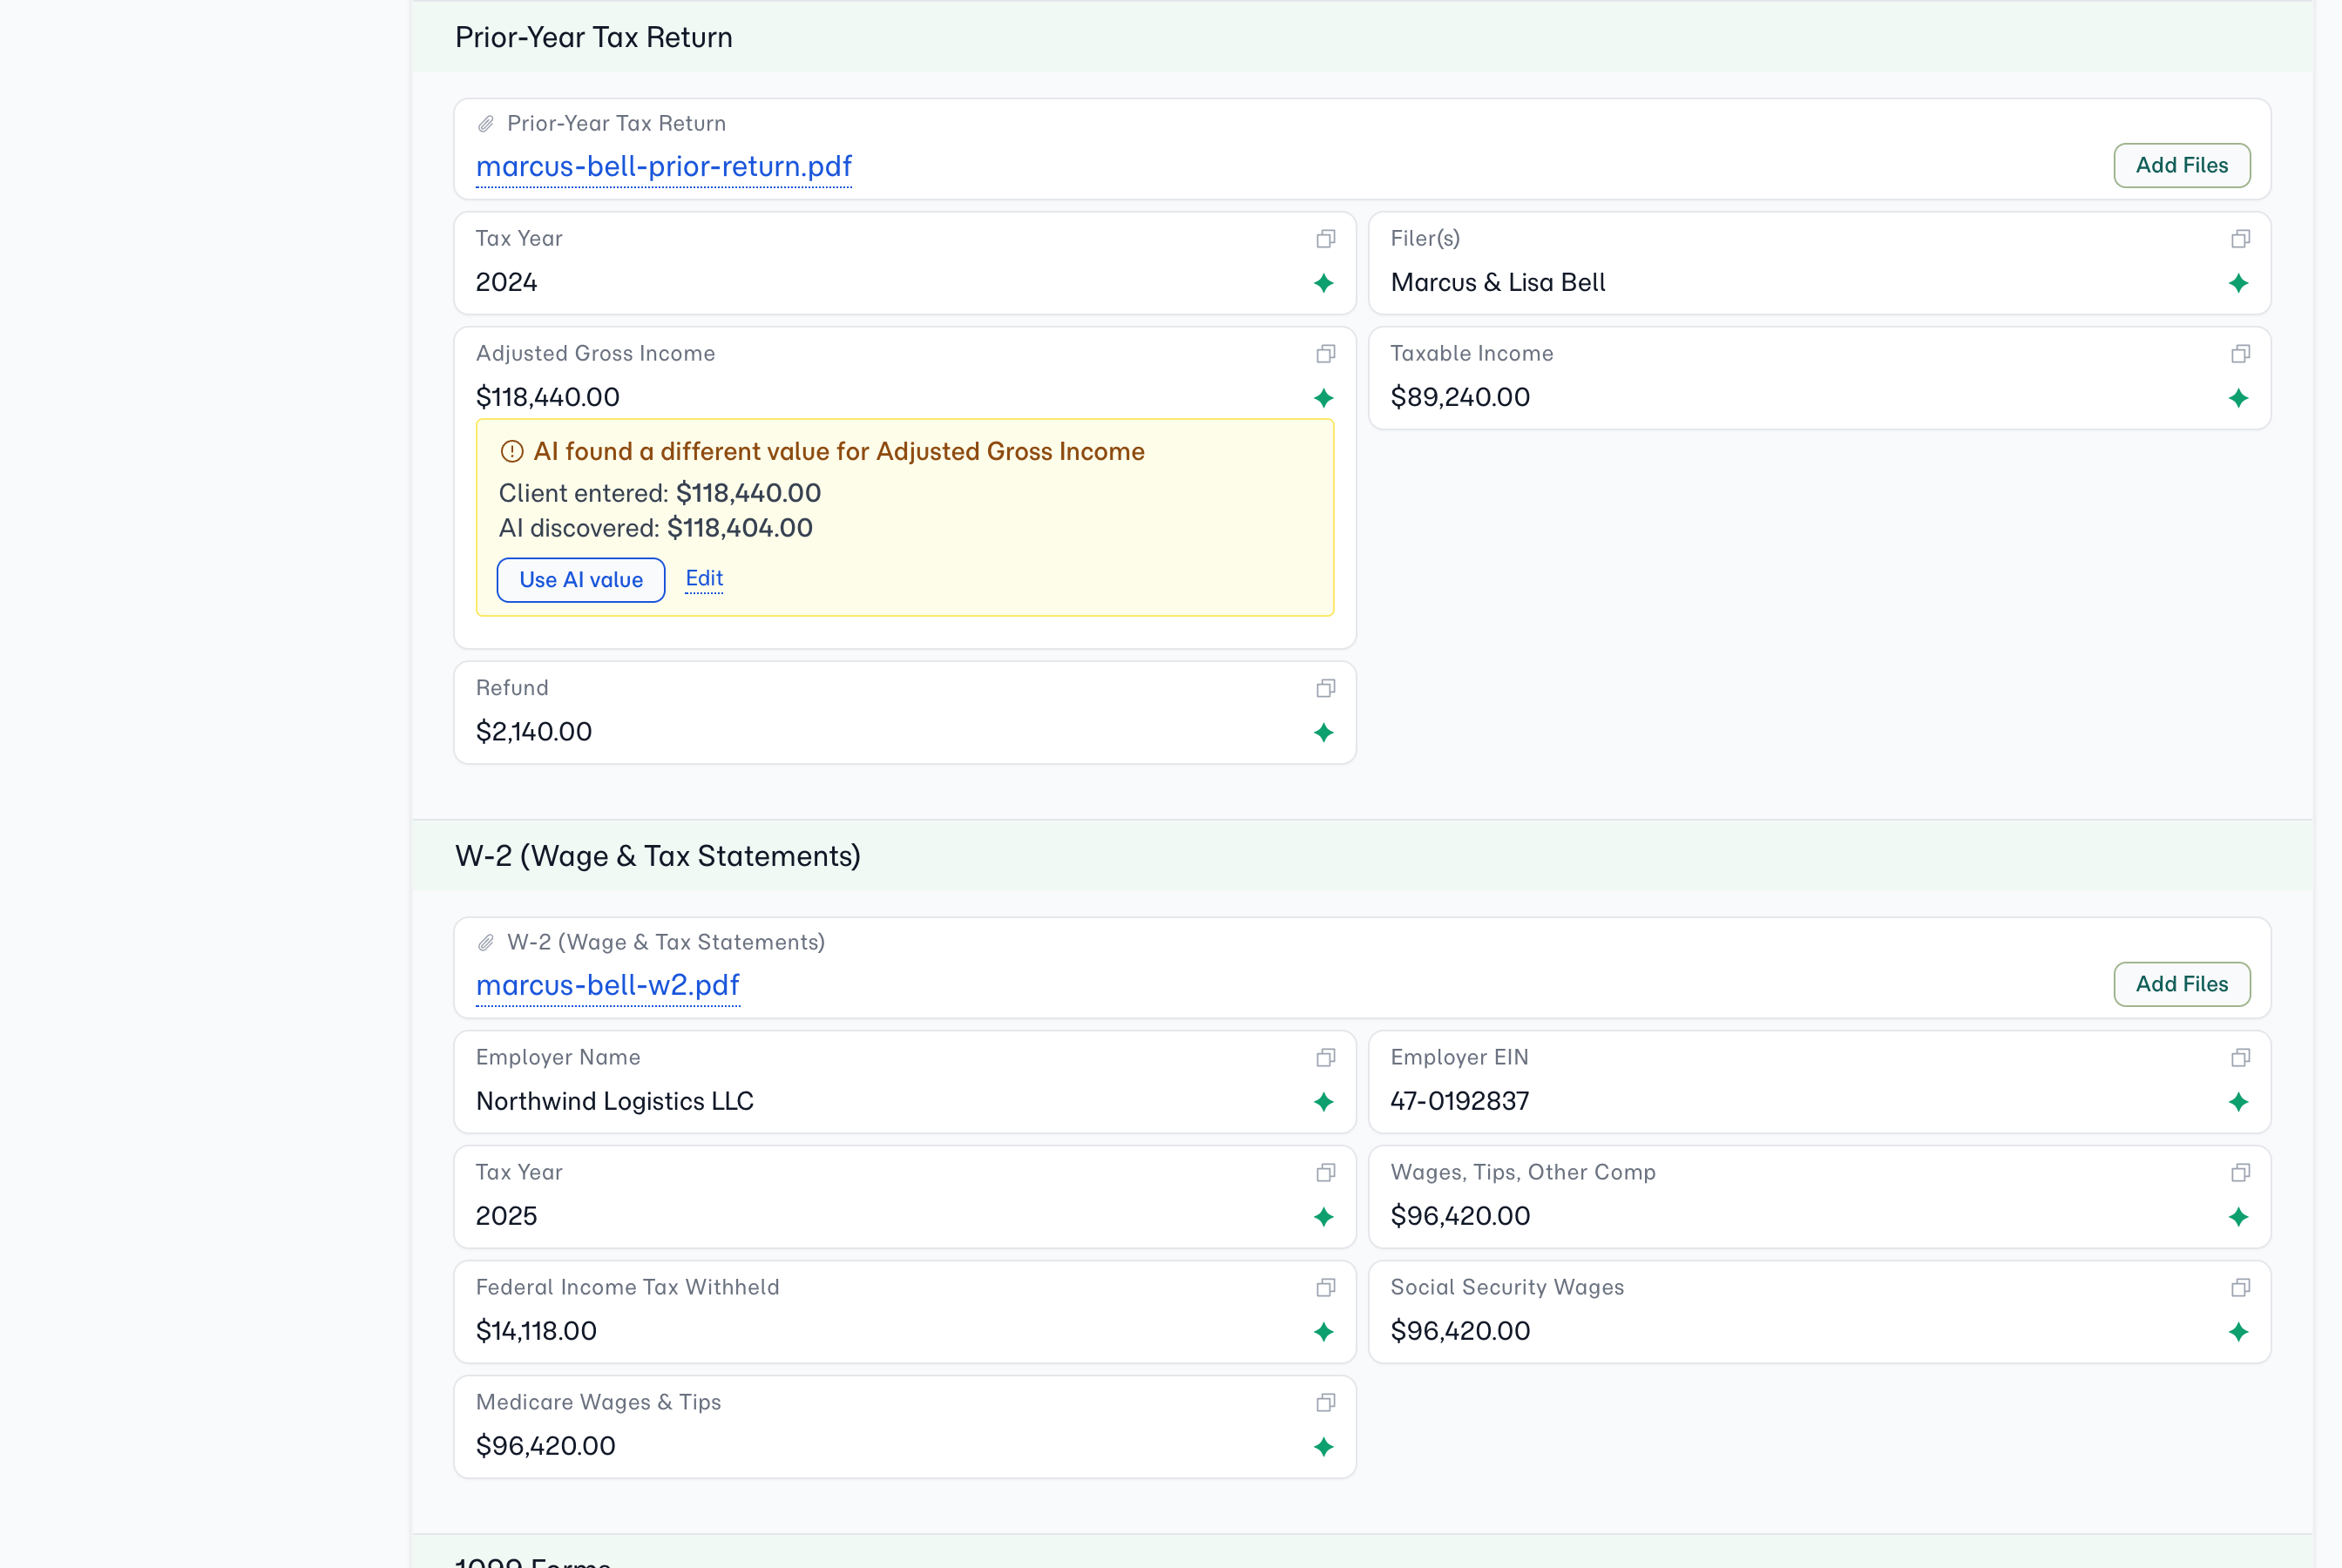Click AI sparkle icon for Federal Income Tax Withheld
The height and width of the screenshot is (1568, 2342).
click(x=1324, y=1332)
